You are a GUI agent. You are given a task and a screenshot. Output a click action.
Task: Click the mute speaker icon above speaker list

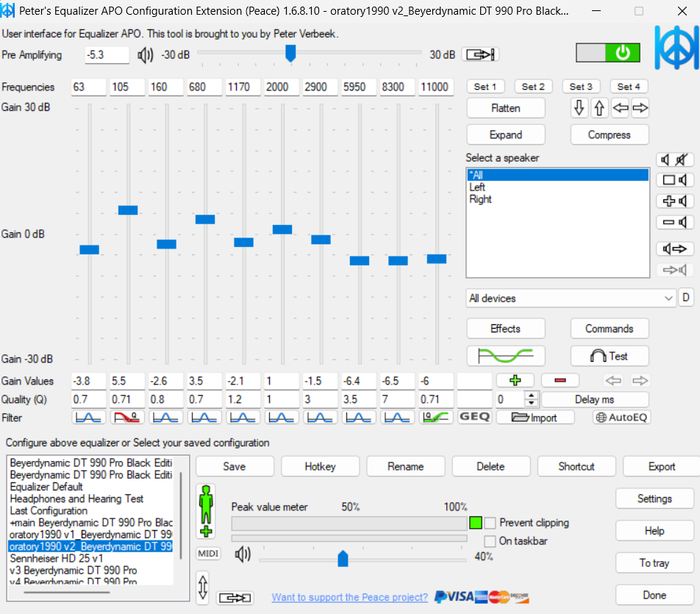675,159
